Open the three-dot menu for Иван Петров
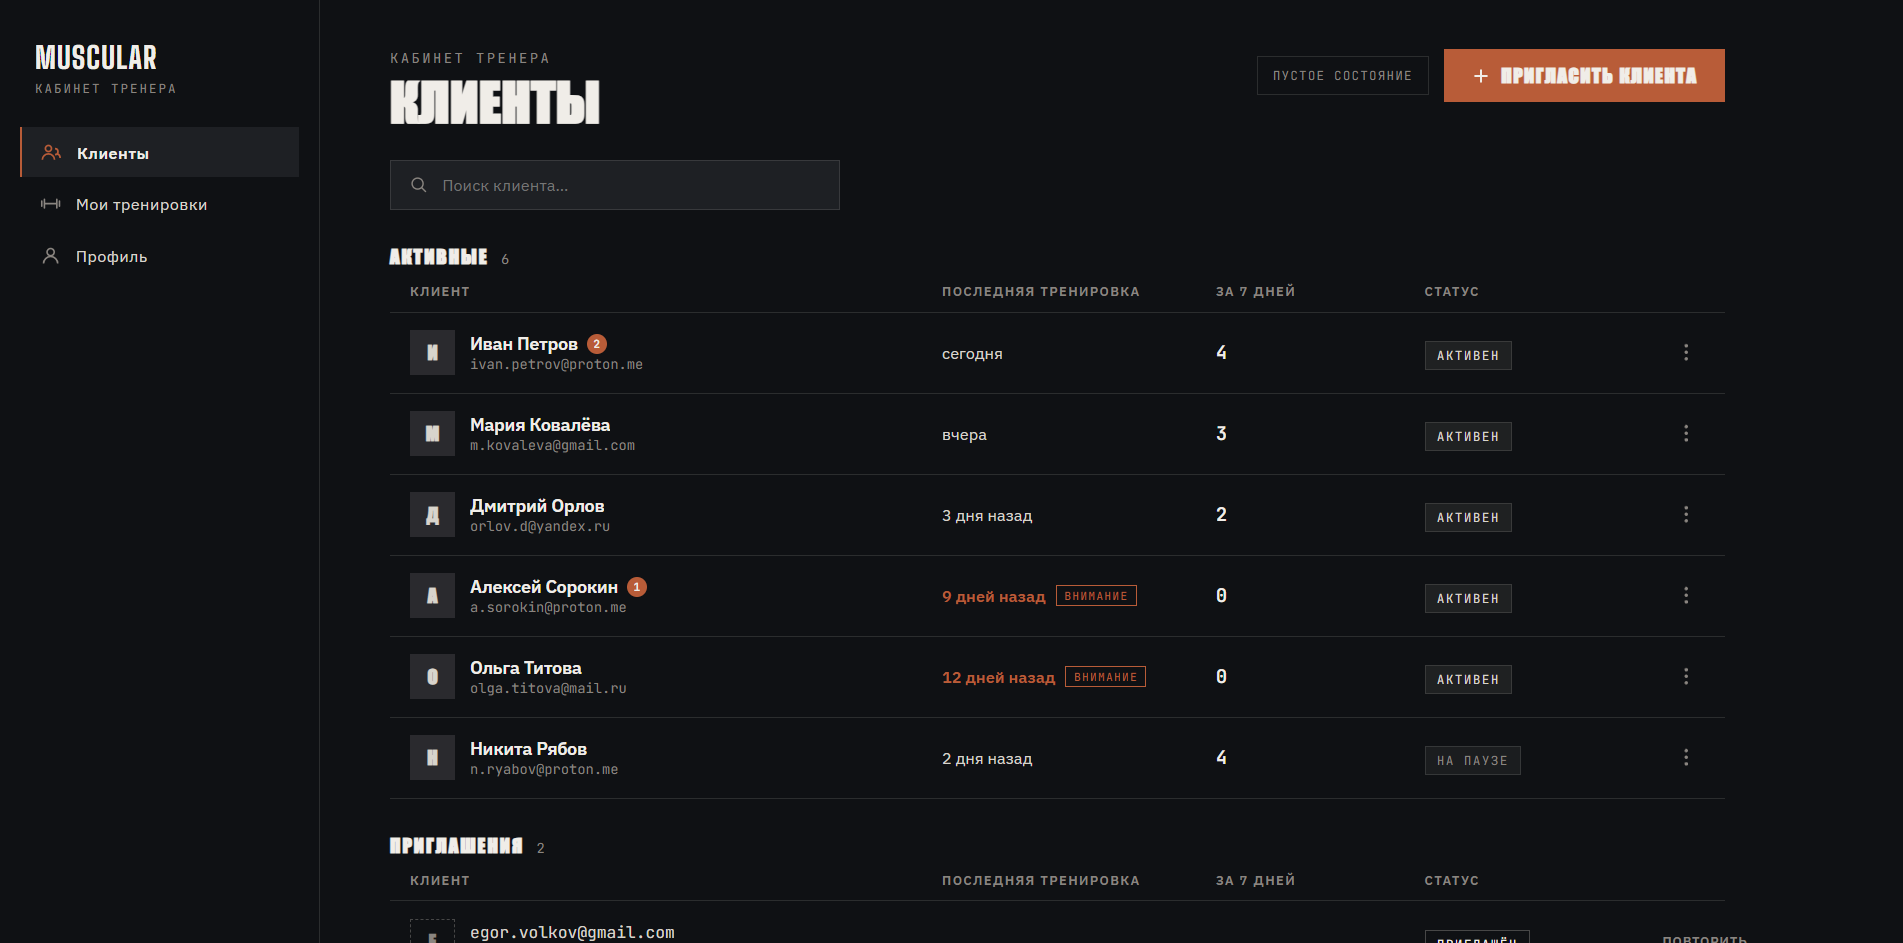Image resolution: width=1903 pixels, height=943 pixels. pyautogui.click(x=1686, y=353)
